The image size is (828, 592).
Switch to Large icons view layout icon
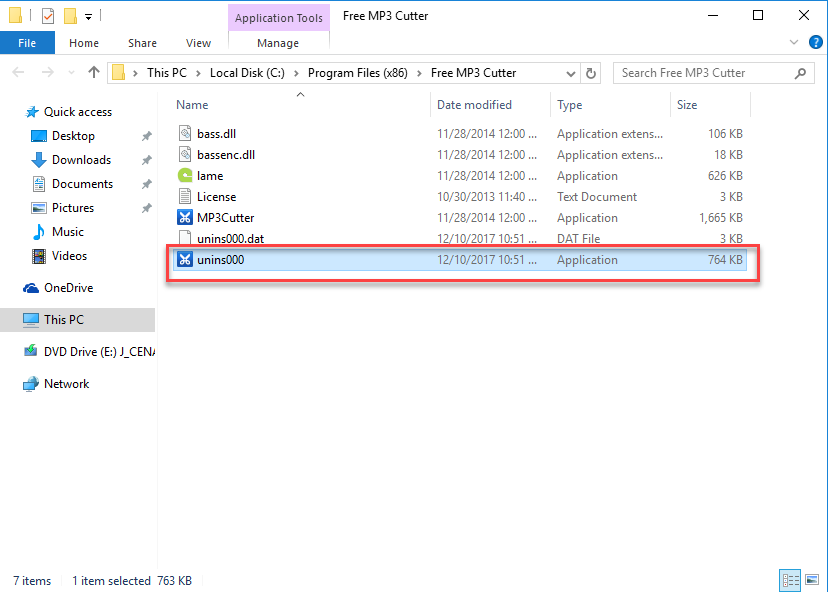coord(812,580)
